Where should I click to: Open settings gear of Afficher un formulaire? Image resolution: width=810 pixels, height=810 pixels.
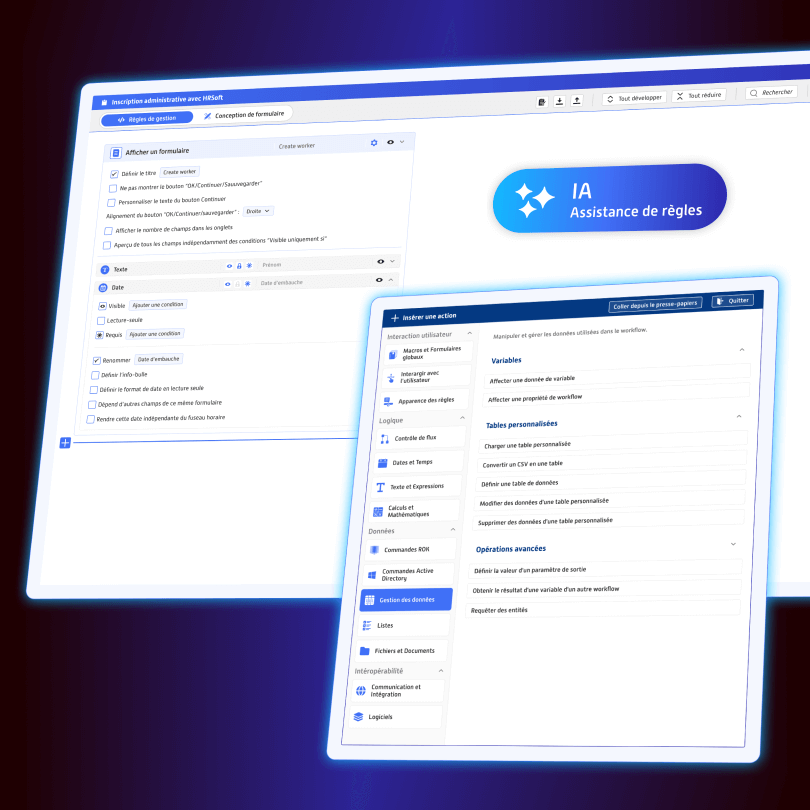(374, 143)
